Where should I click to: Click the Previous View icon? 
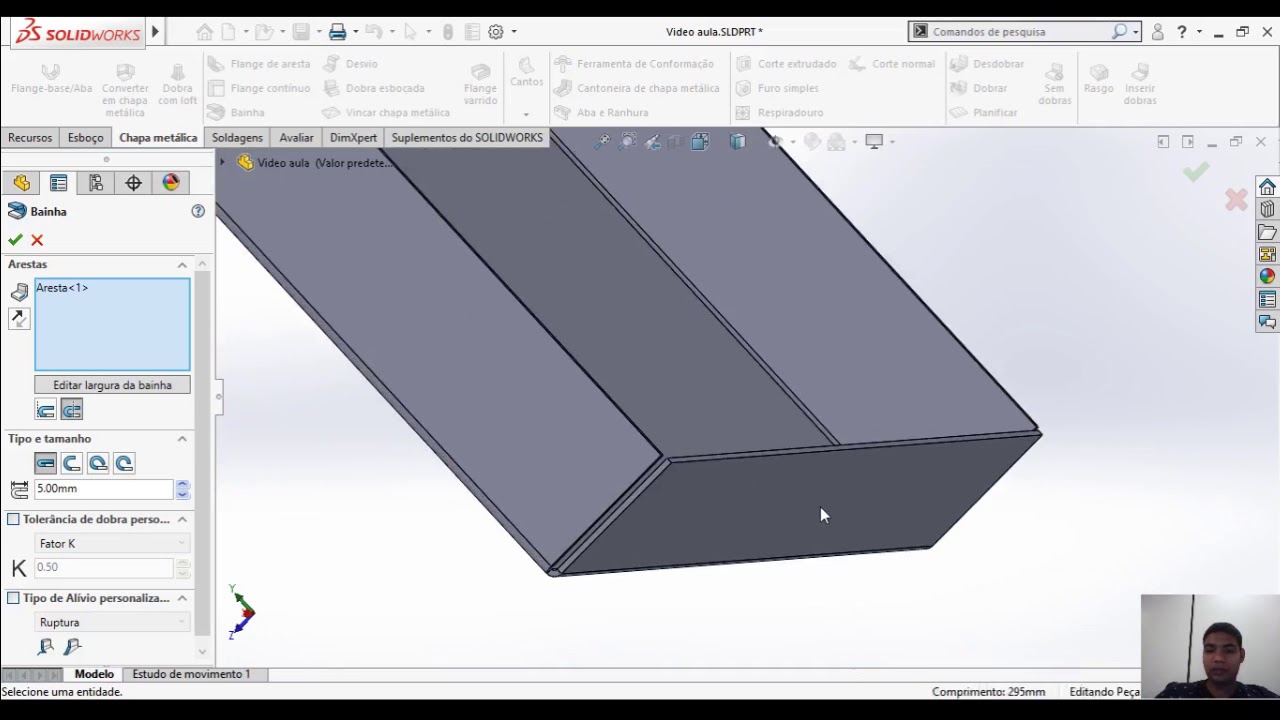pos(652,142)
